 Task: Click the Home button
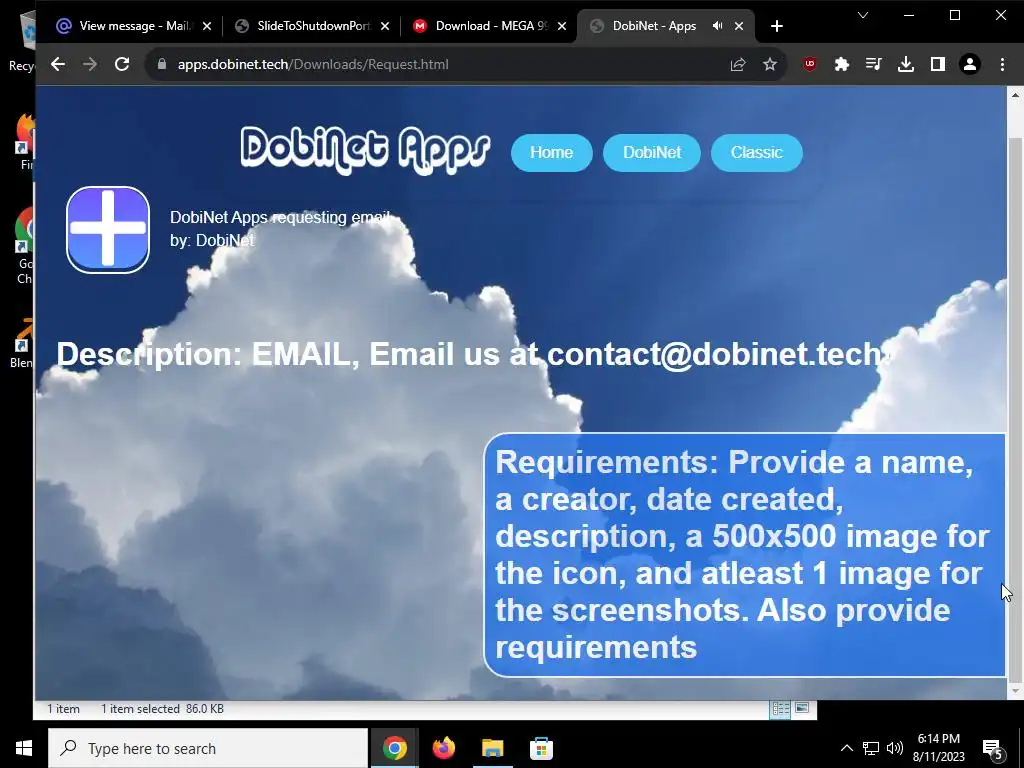(x=551, y=153)
